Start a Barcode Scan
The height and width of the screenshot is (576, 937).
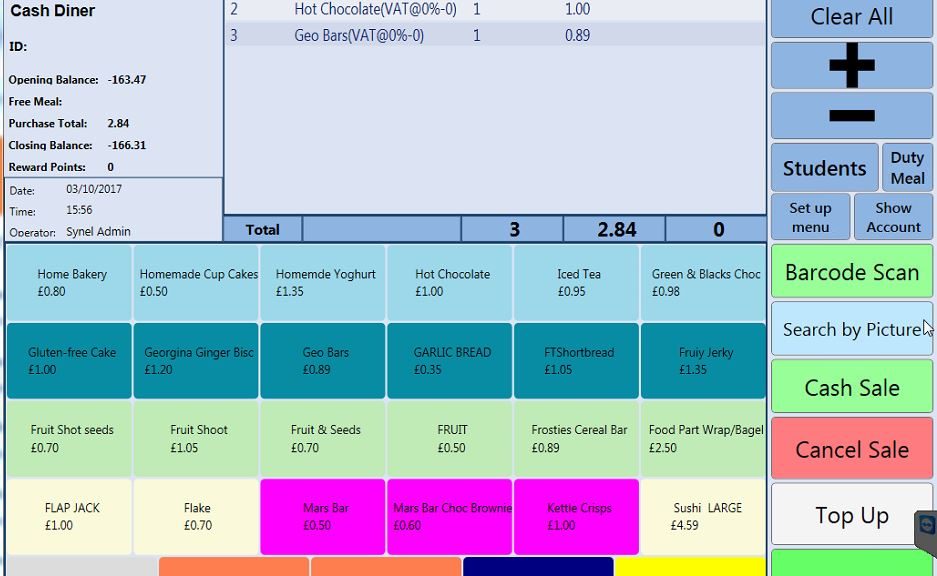[851, 272]
